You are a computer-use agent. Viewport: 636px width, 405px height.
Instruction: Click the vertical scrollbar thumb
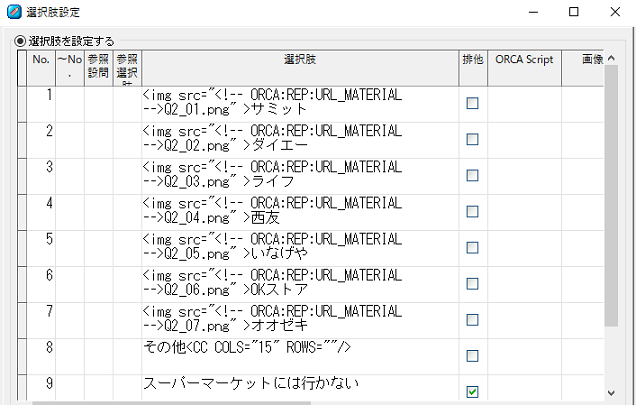611,196
